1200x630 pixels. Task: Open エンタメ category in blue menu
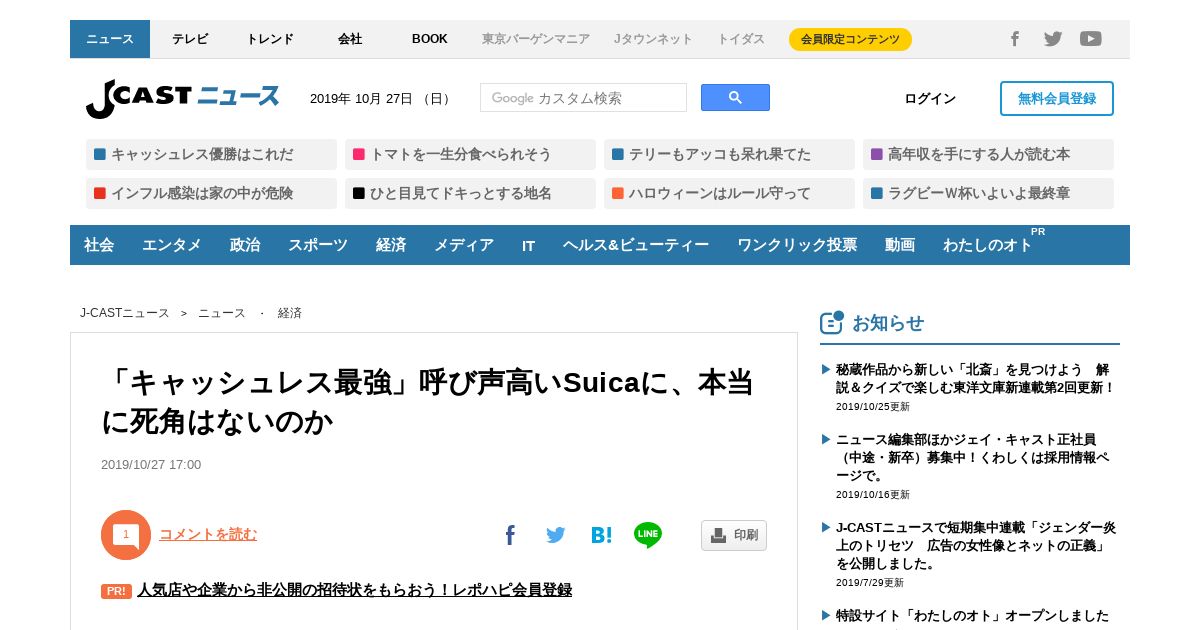[172, 245]
